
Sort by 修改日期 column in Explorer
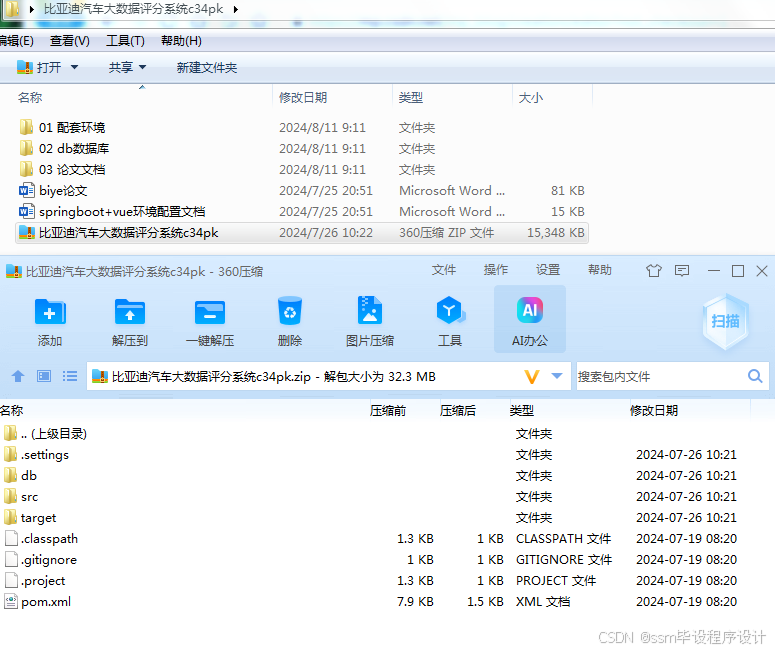click(303, 97)
